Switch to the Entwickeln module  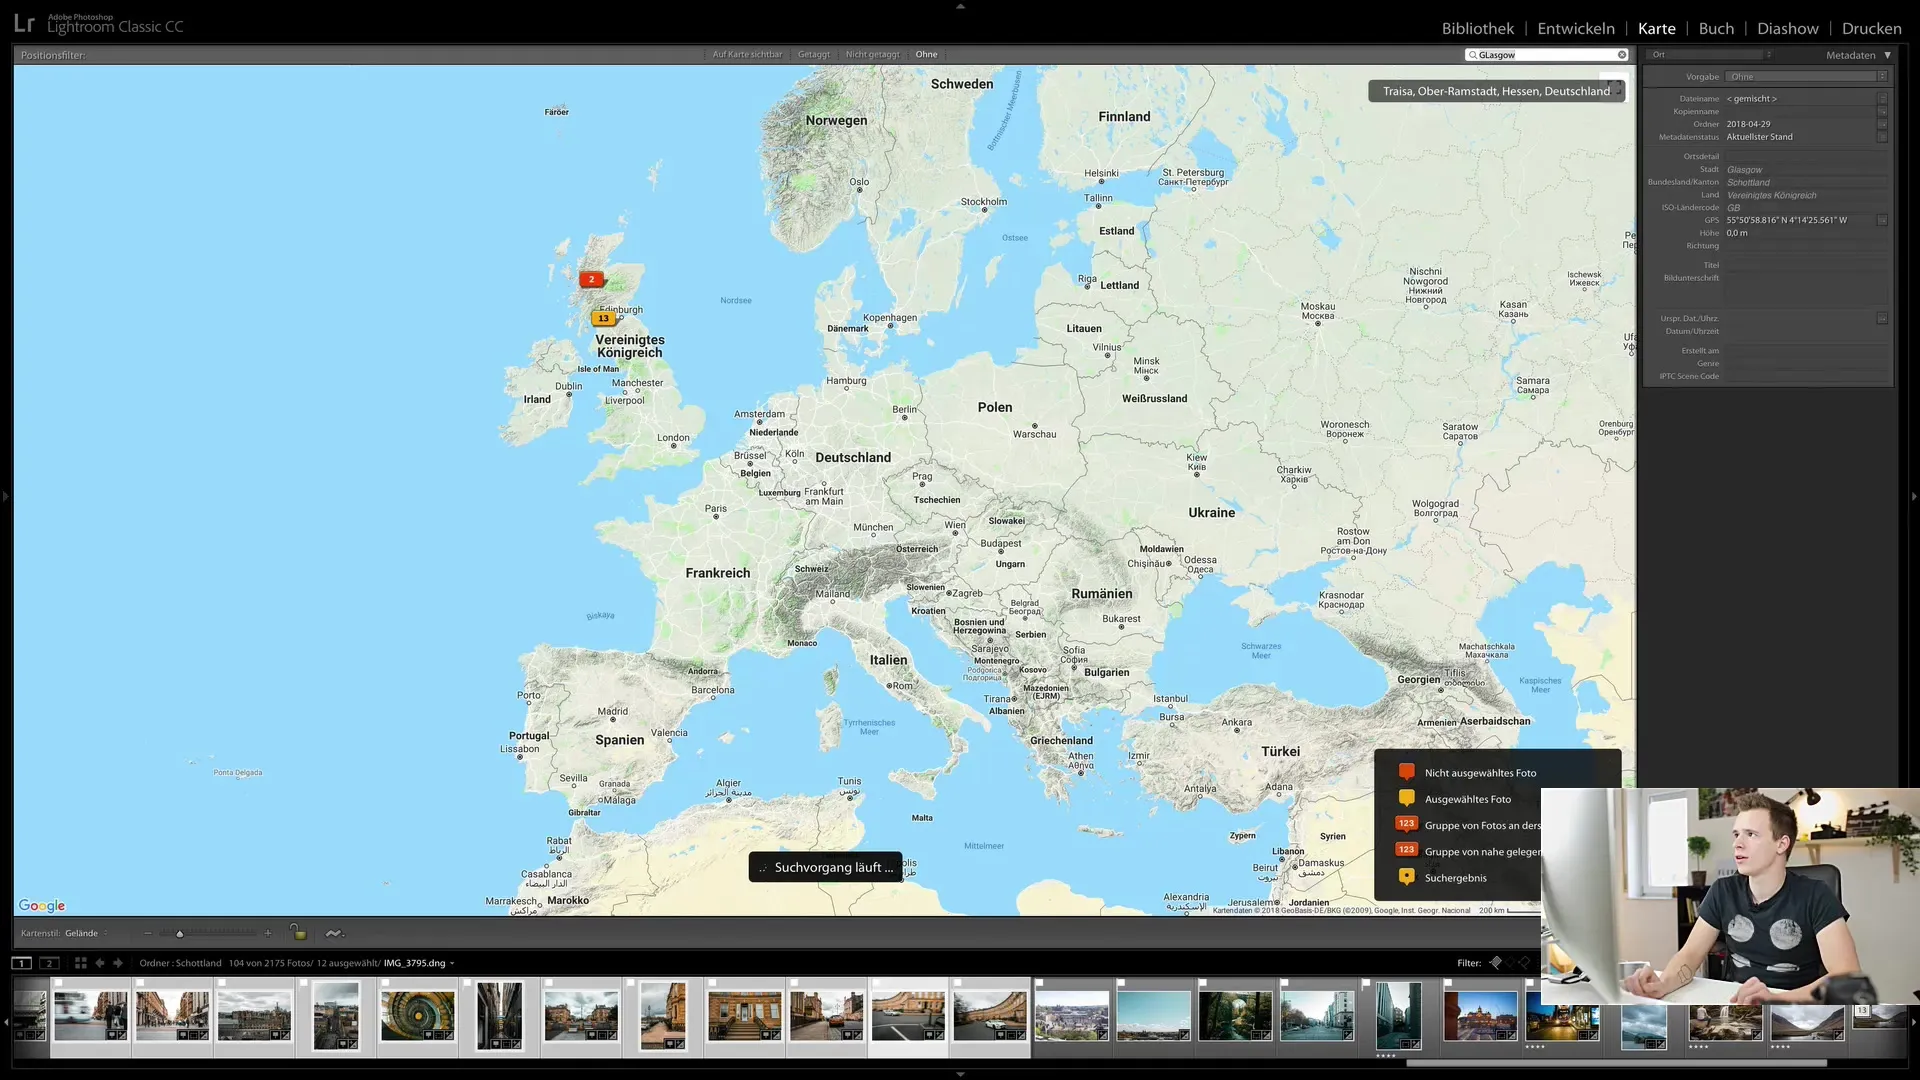1575,28
